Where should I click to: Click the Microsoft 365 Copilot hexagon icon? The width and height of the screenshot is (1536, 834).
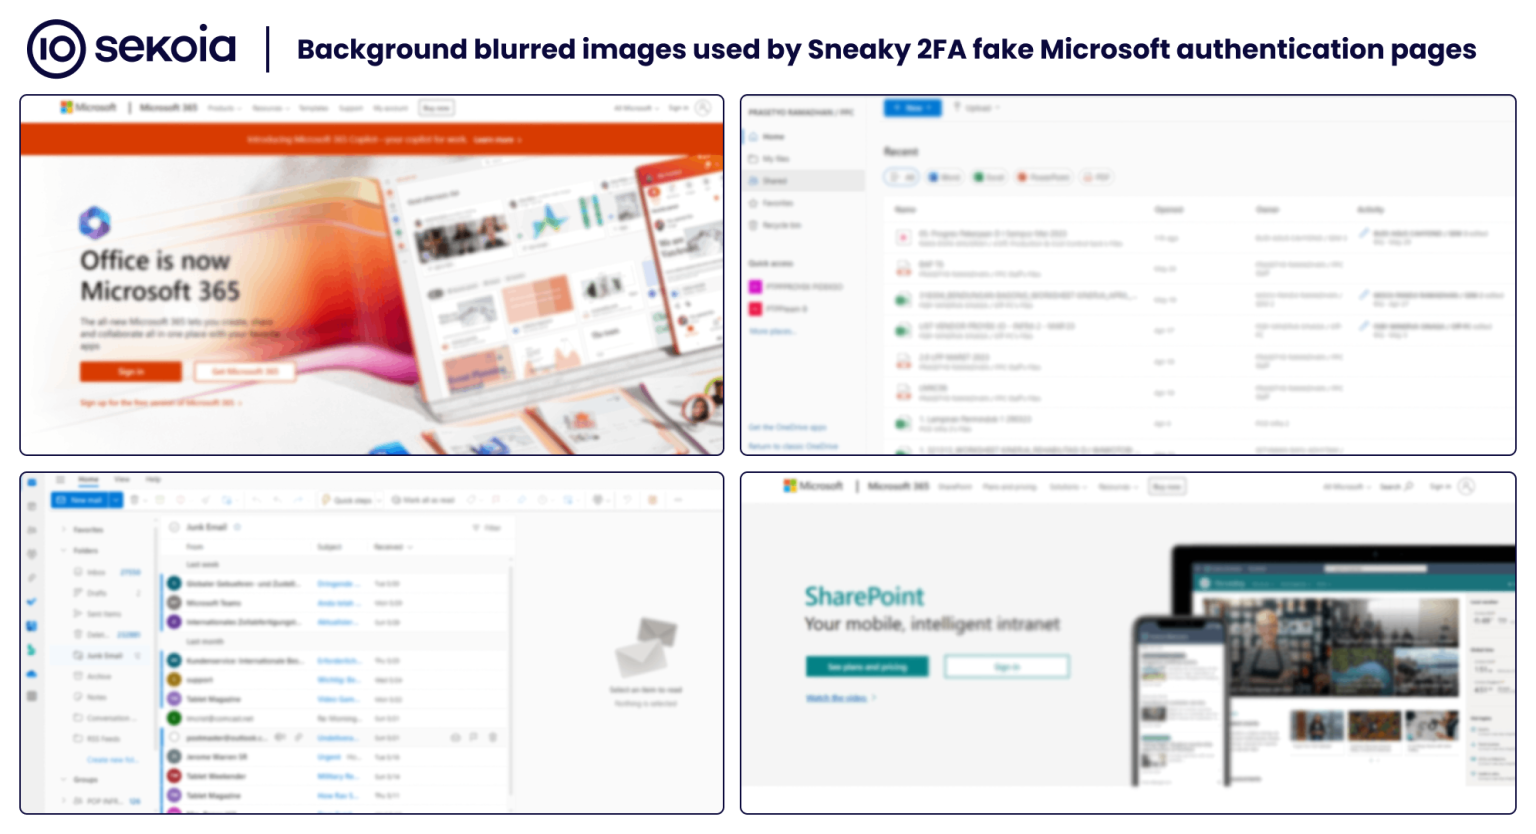(95, 222)
